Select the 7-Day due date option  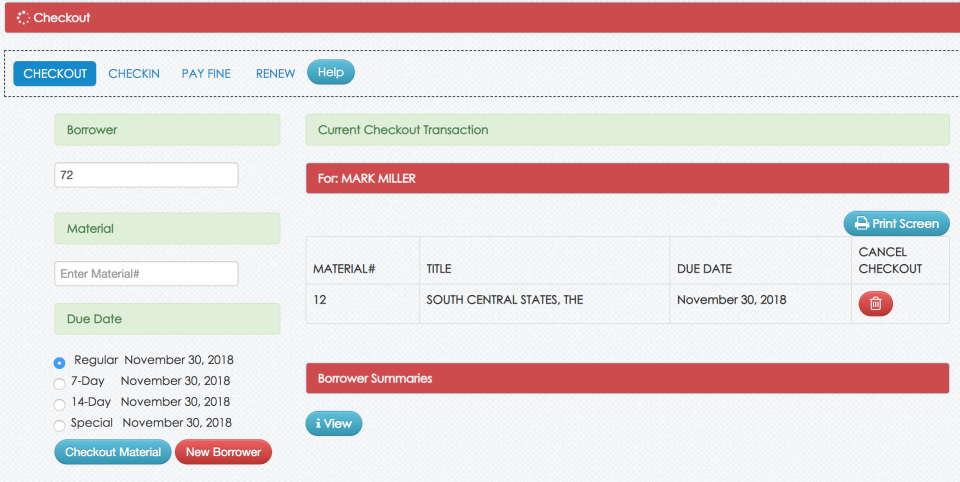[x=59, y=384]
